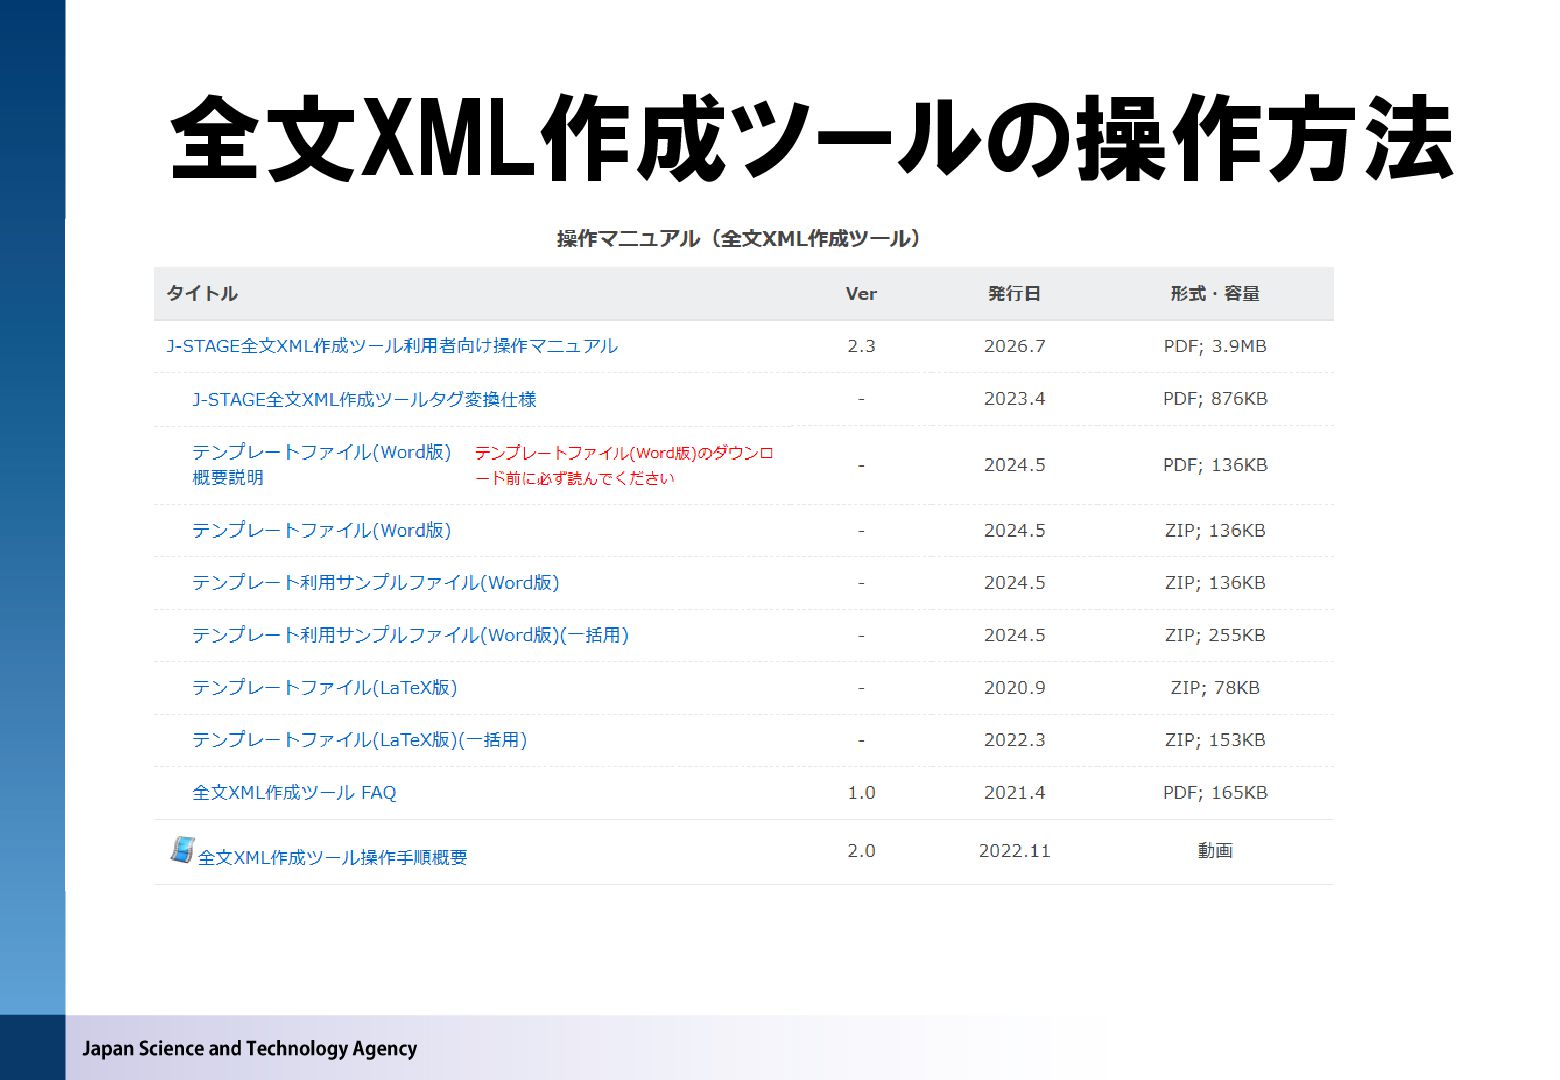Select ZIP; 255KB cell
The image size is (1560, 1080).
[x=1215, y=635]
